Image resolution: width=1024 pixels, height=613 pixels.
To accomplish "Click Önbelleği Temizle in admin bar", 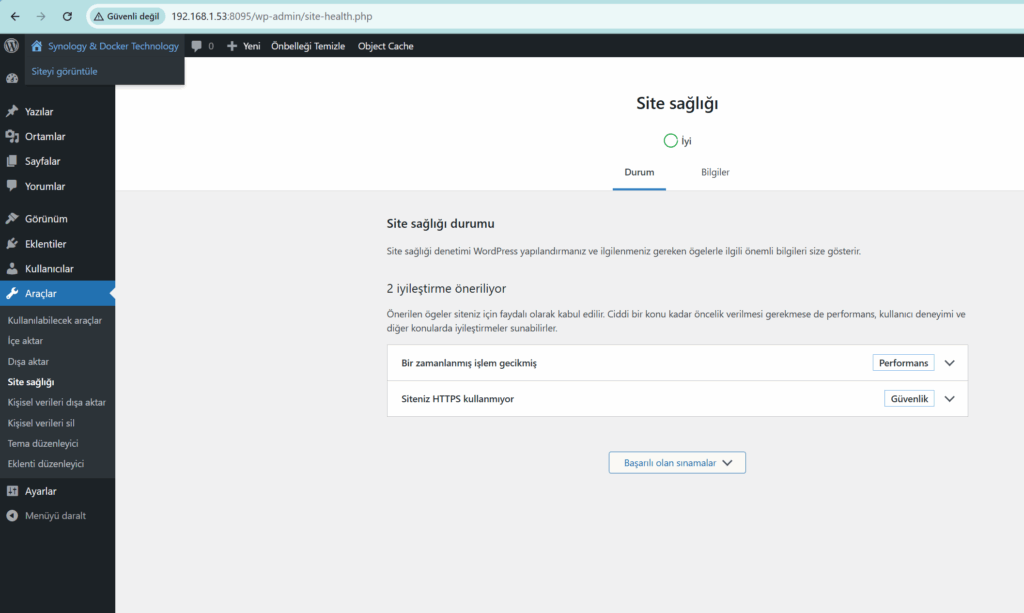I will [307, 46].
